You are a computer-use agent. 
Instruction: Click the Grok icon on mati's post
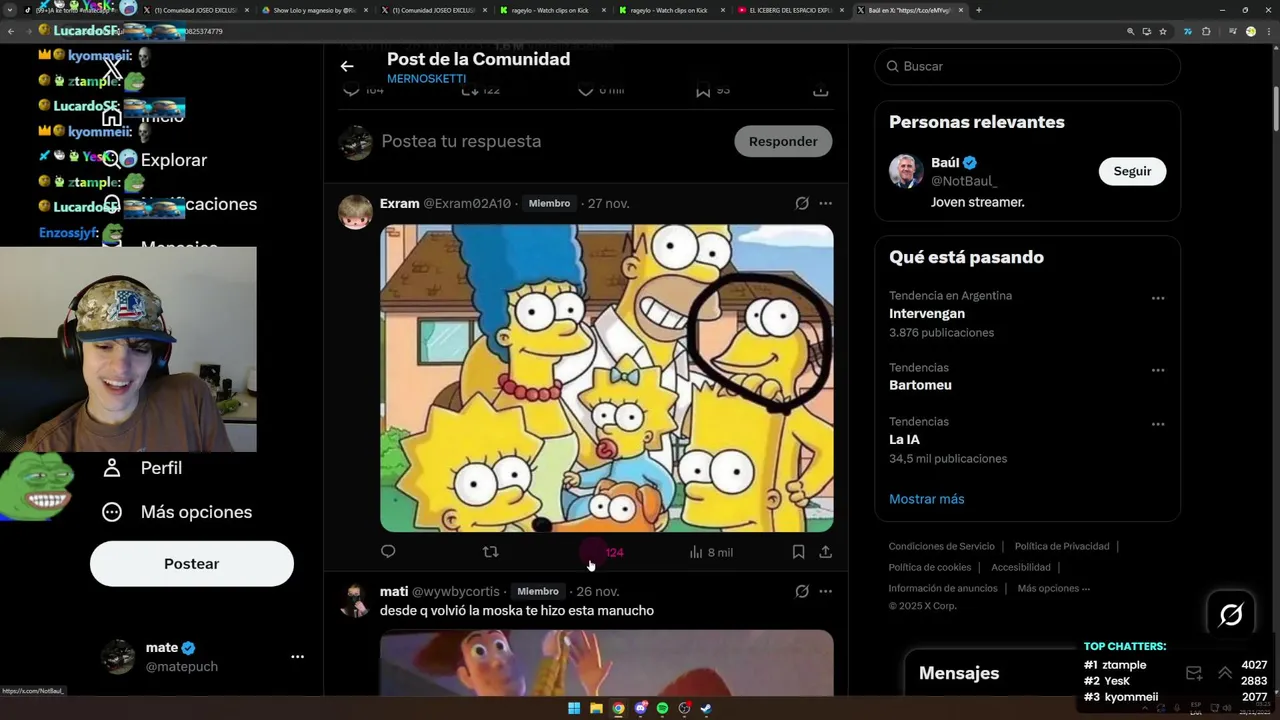pos(802,591)
